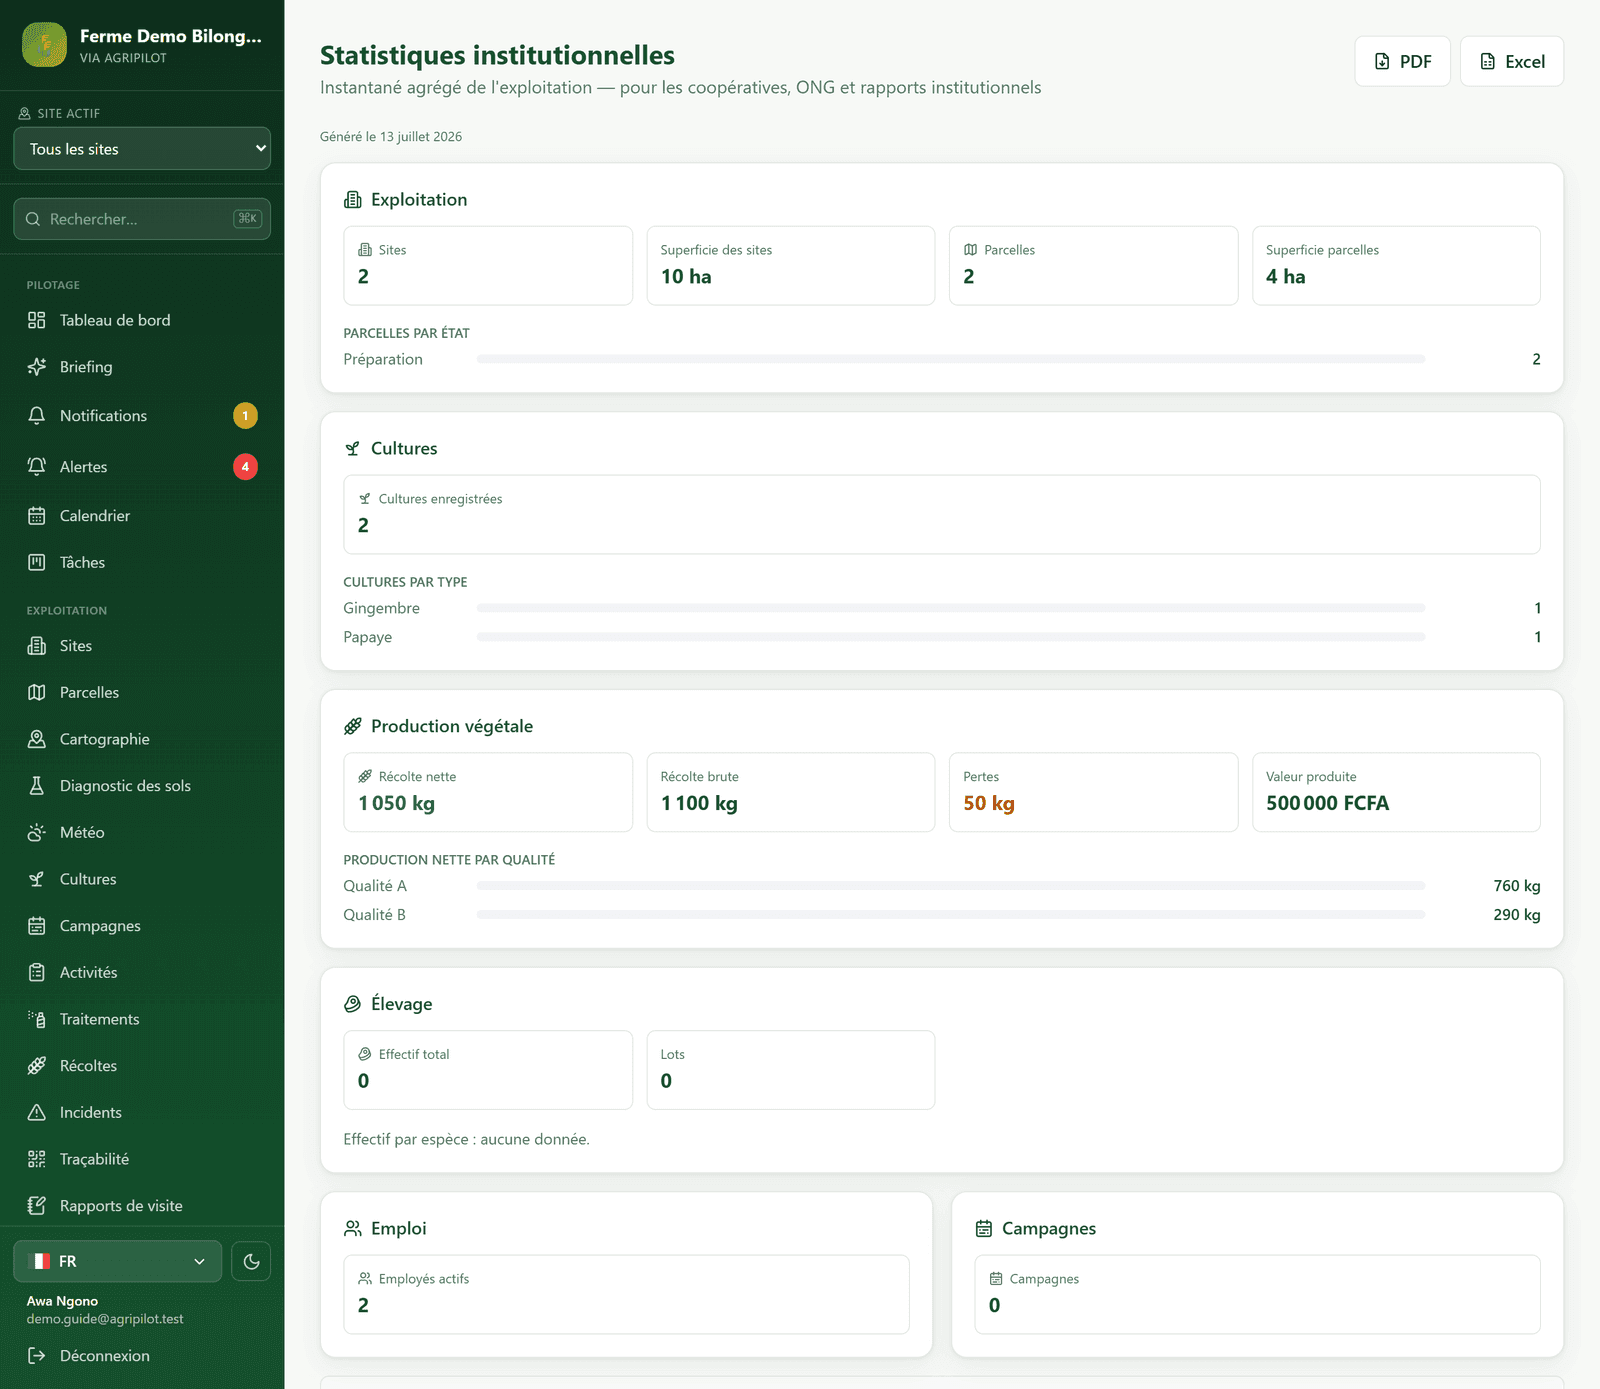Click the Pertes 50 kg value
The image size is (1600, 1389).
[989, 803]
